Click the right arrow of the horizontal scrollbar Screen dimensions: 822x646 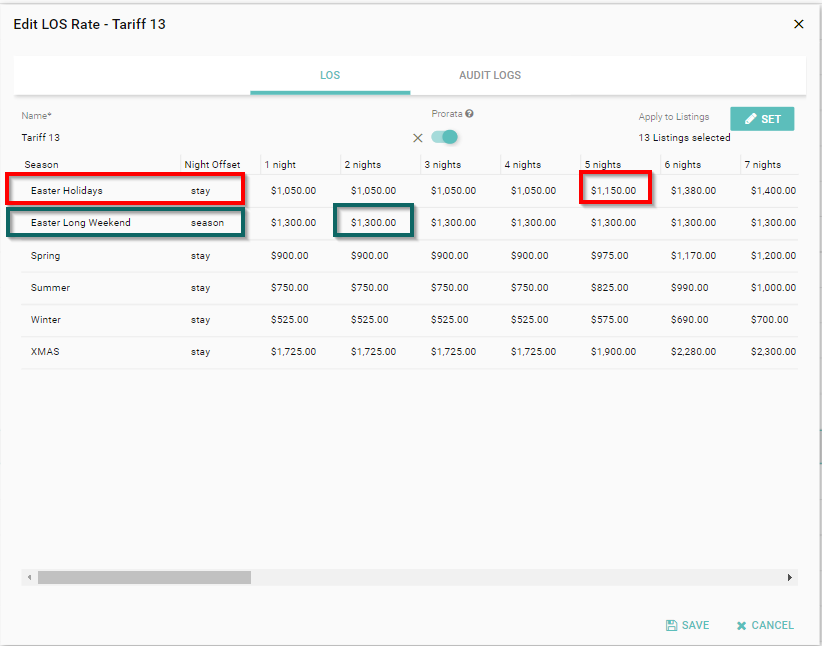790,578
